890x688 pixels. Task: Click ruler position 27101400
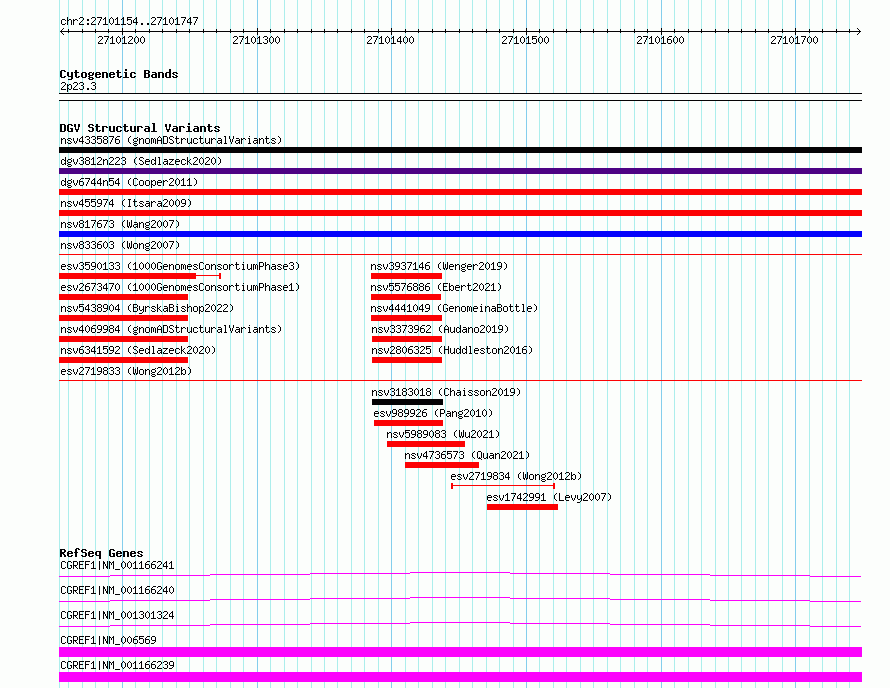(x=391, y=40)
